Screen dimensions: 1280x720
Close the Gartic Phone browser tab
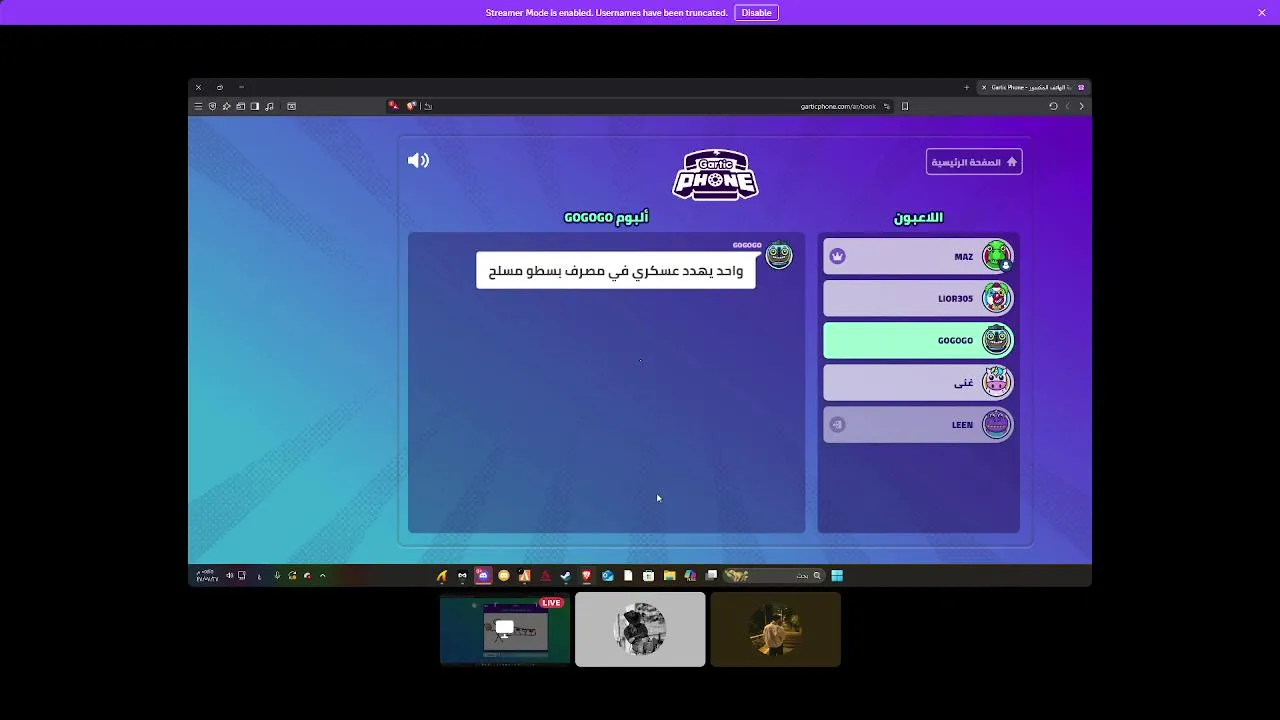984,87
